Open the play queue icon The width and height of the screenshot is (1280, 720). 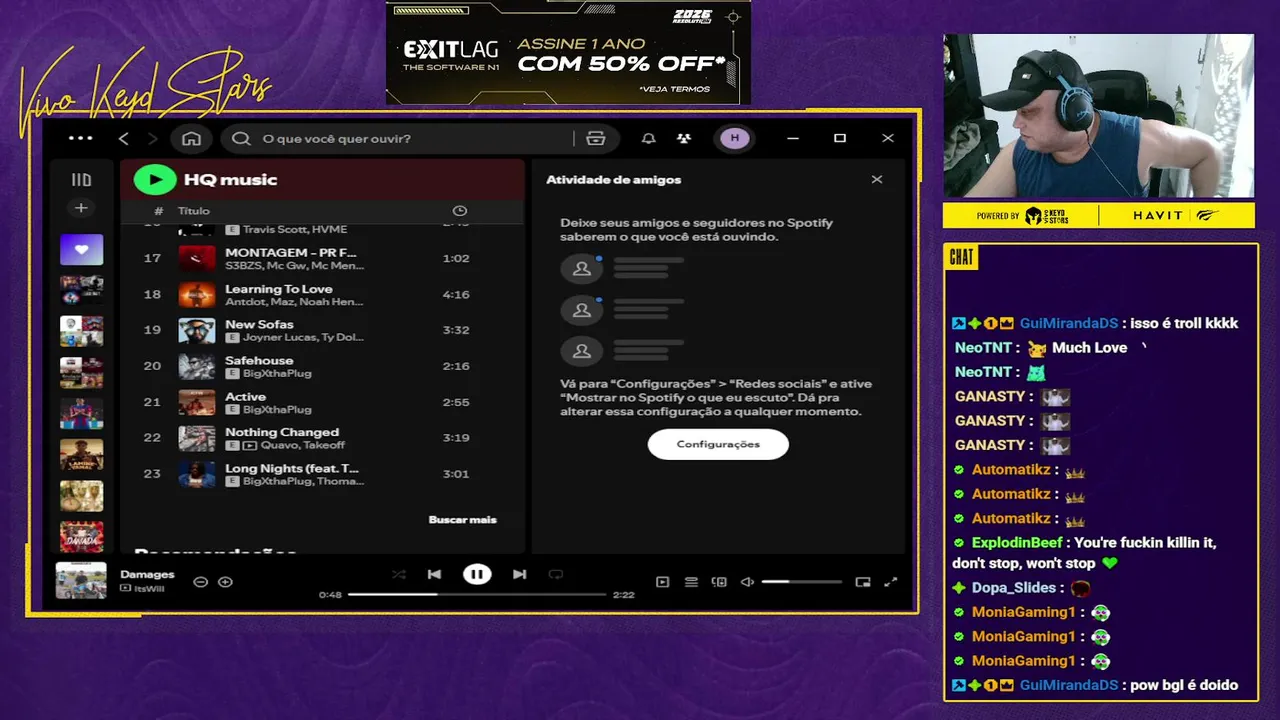click(x=691, y=582)
